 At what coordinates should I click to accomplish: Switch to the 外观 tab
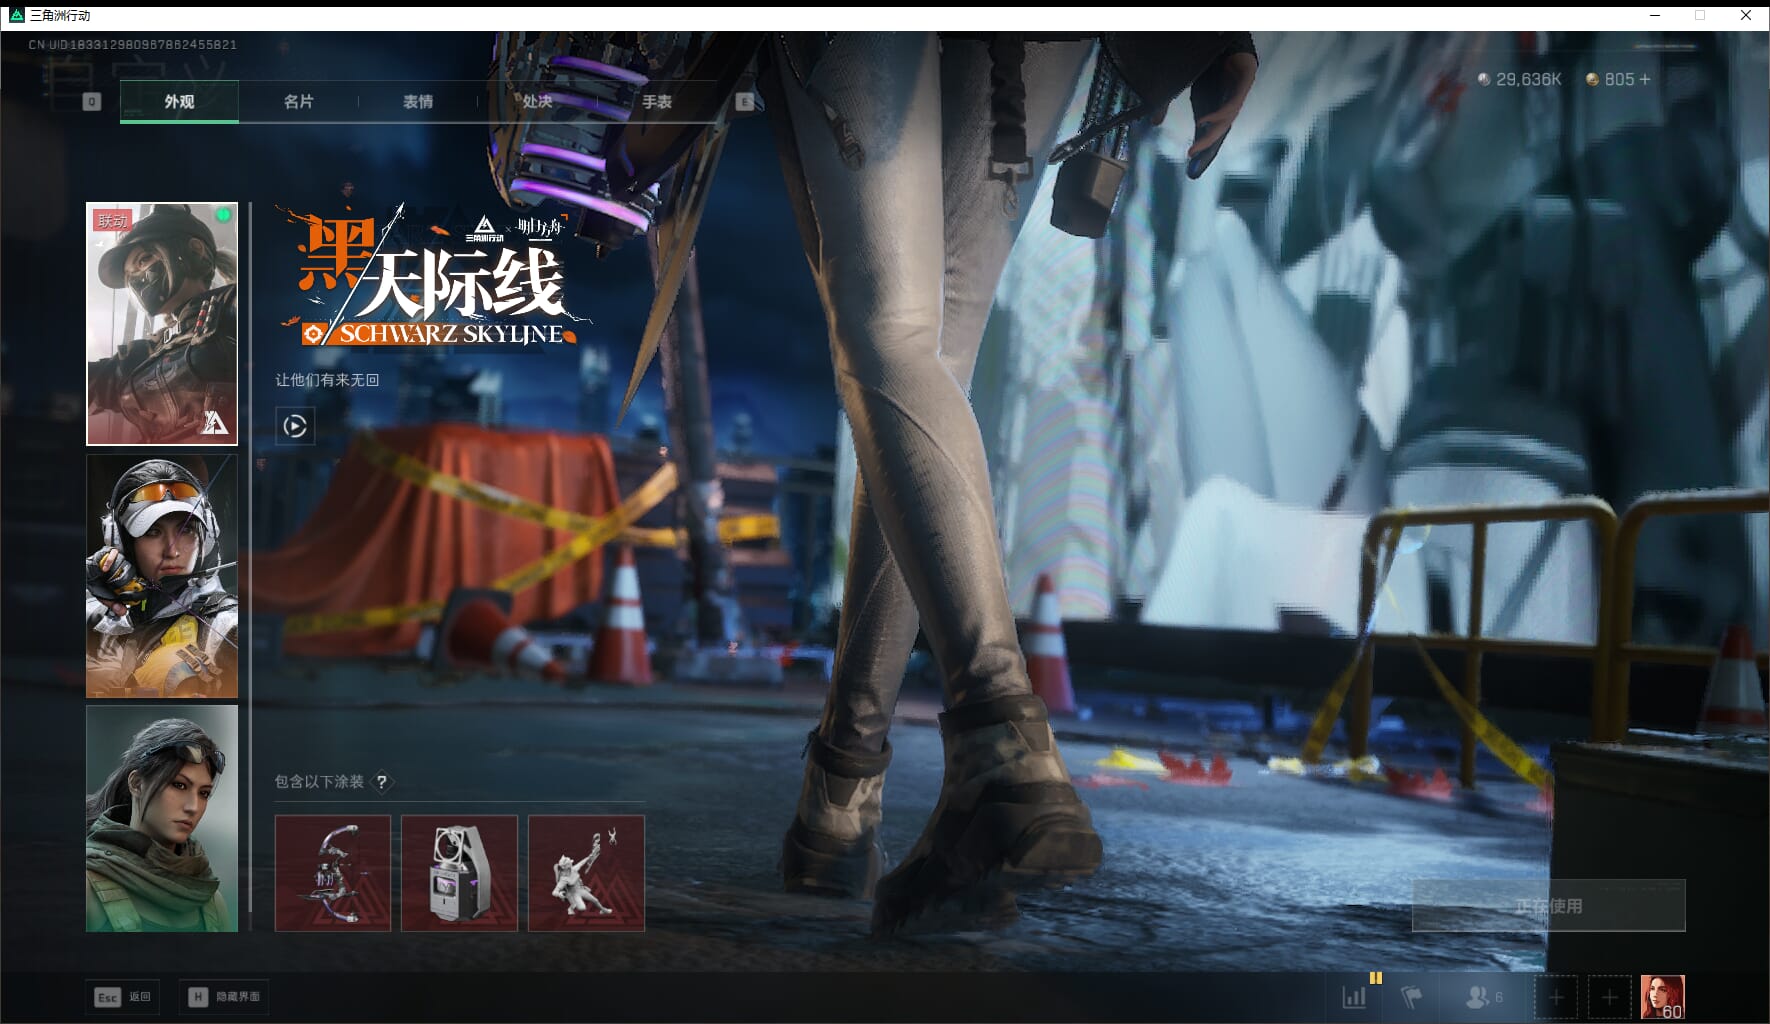coord(179,101)
